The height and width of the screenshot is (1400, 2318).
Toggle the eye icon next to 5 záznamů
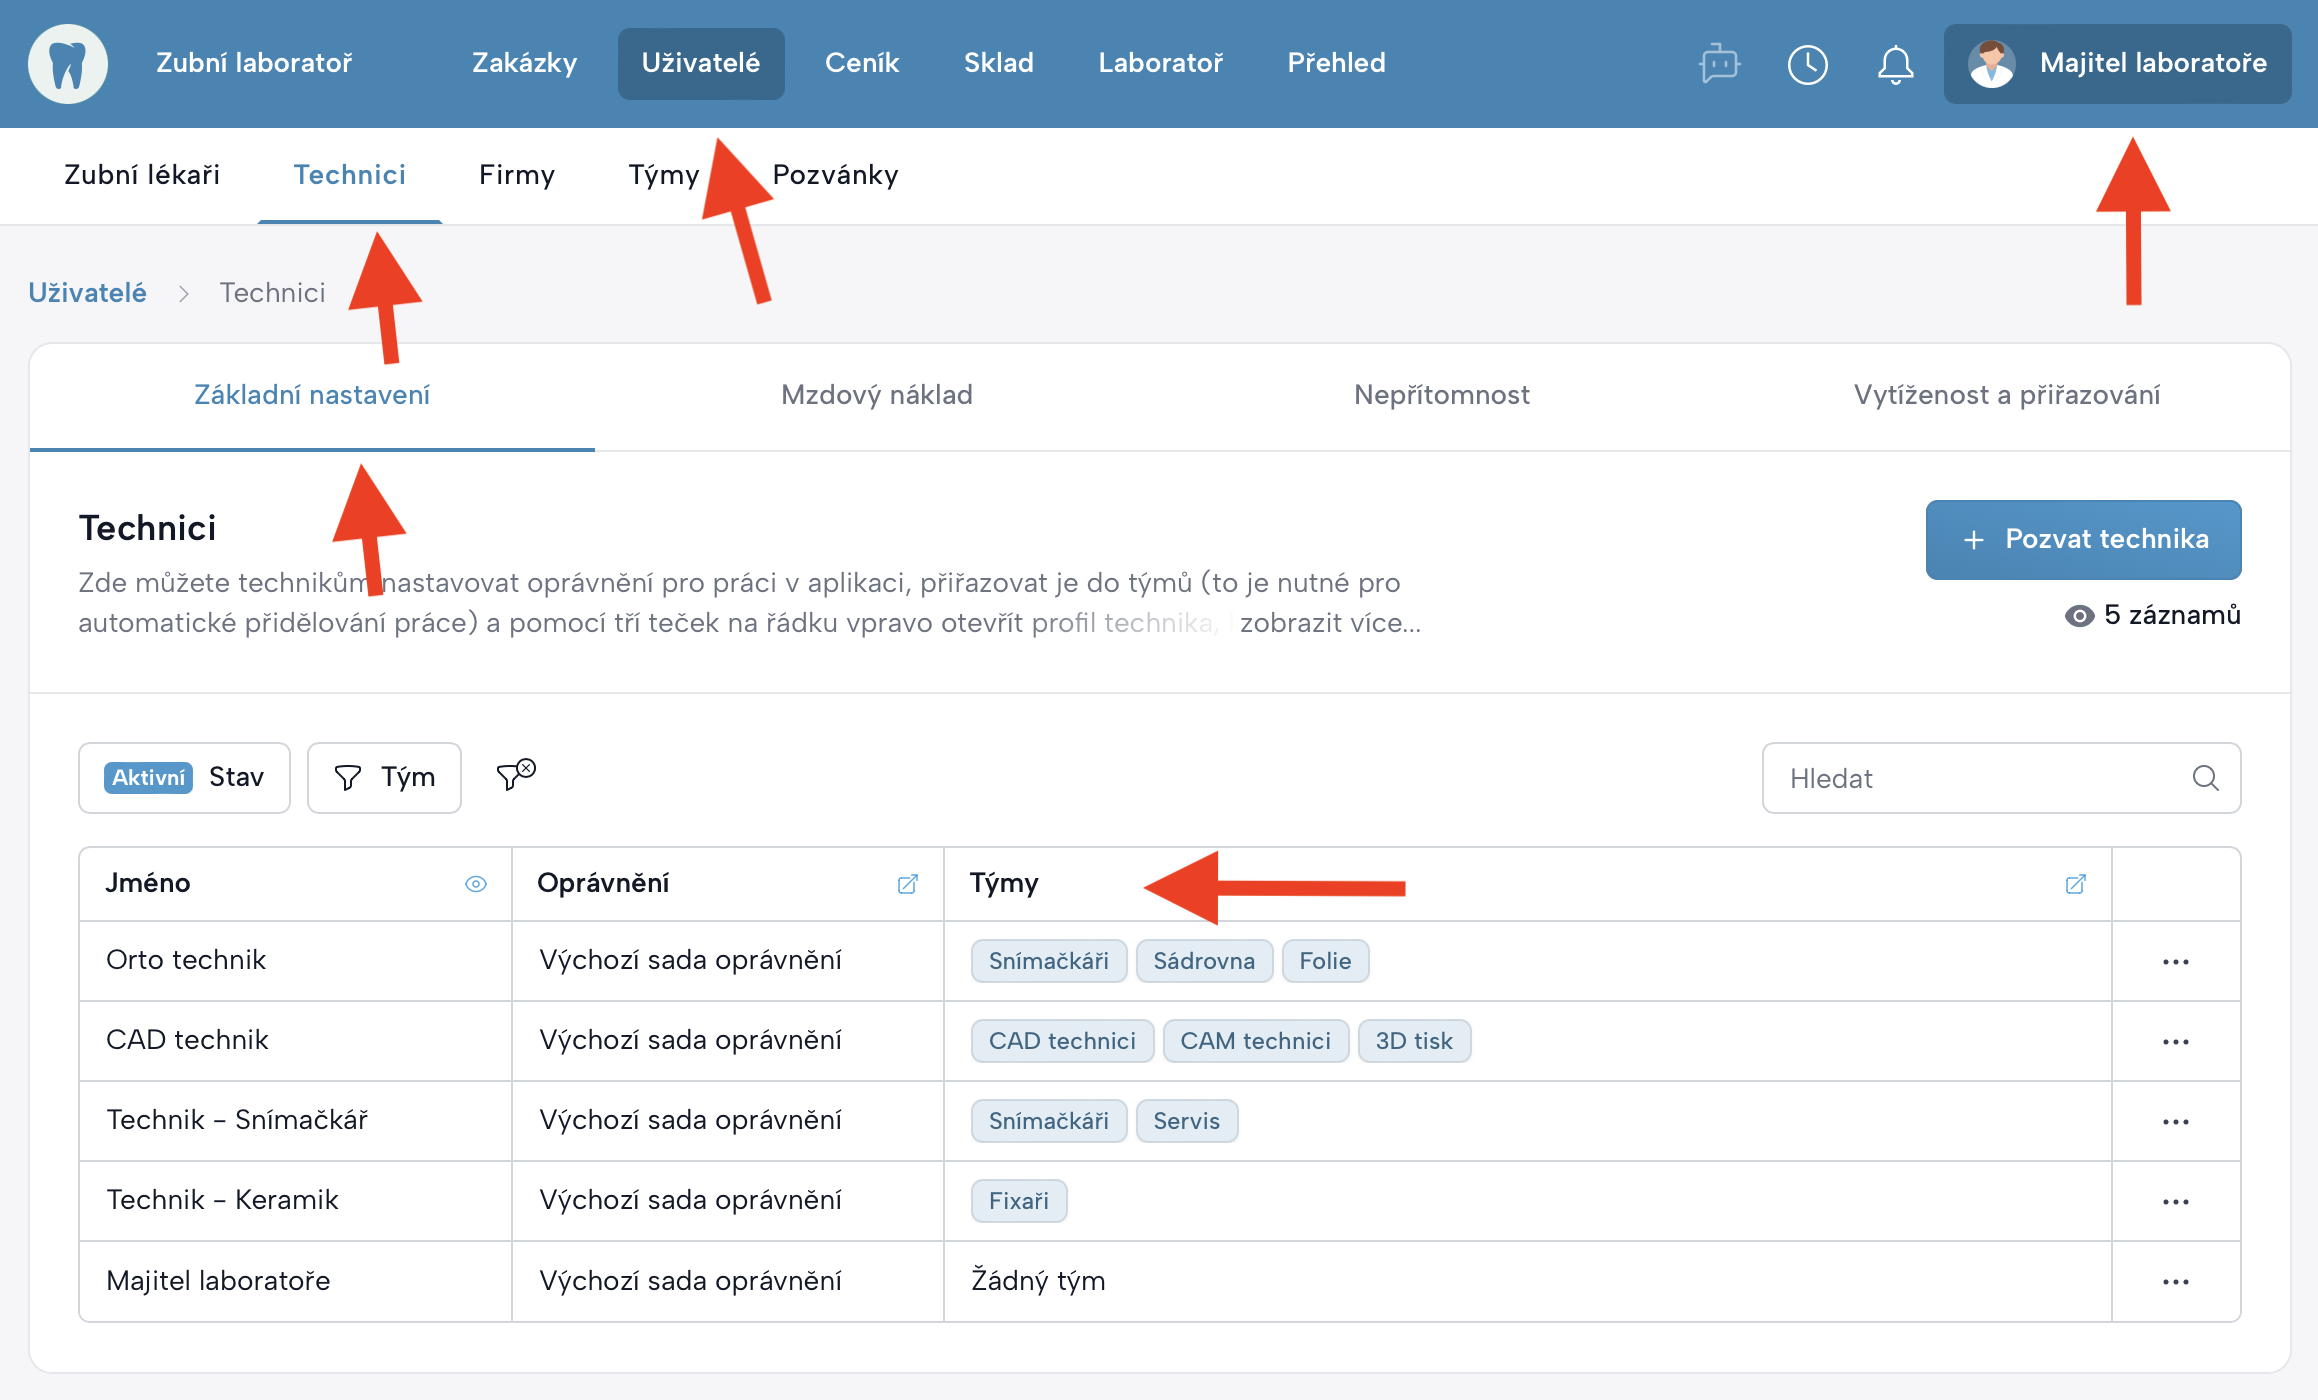coord(2079,616)
